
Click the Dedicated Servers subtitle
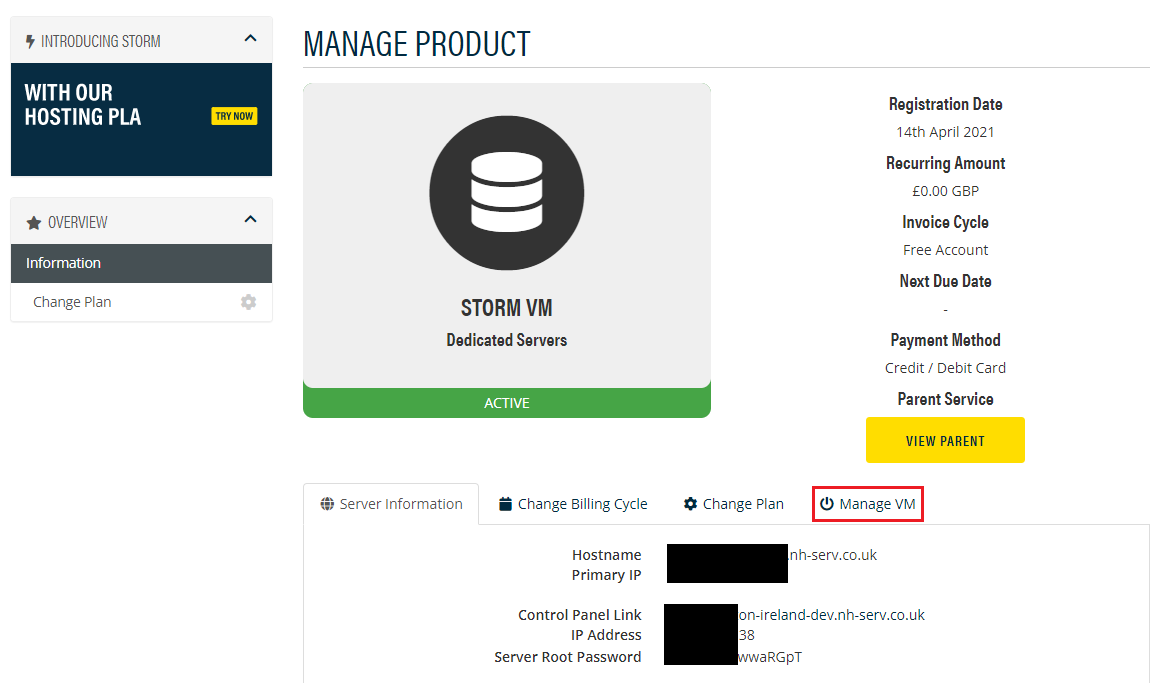[x=507, y=340]
